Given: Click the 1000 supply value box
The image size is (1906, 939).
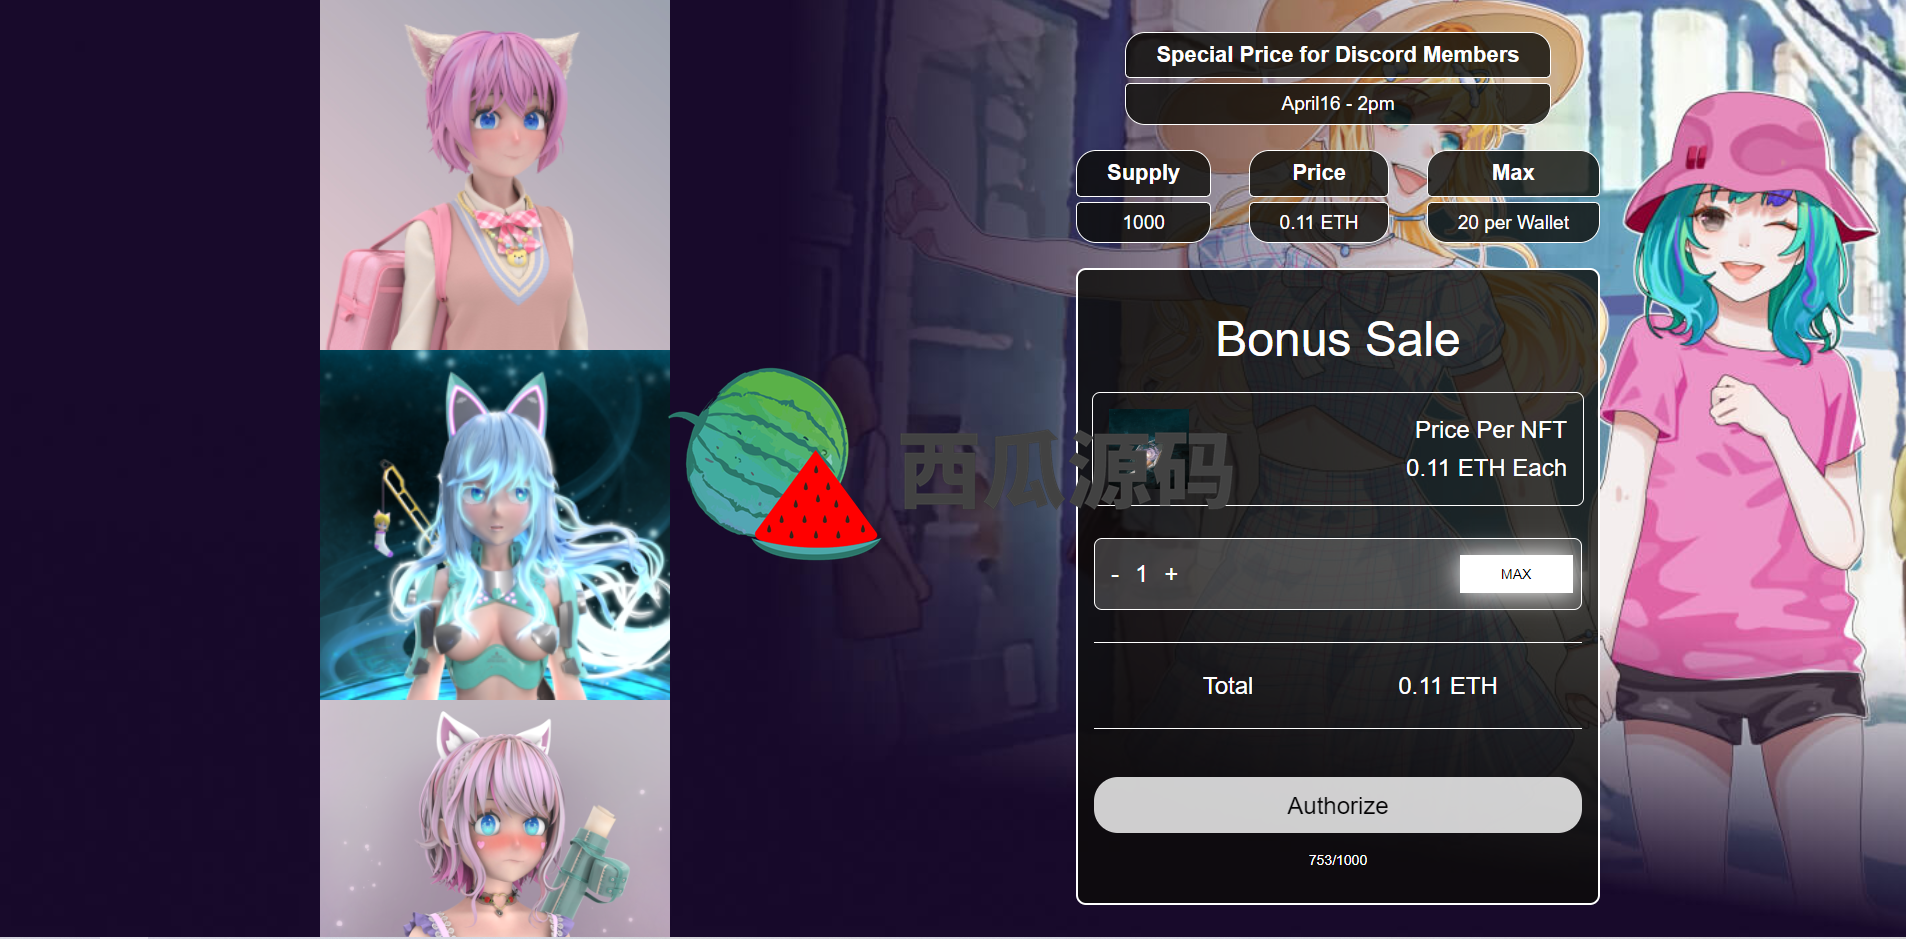Looking at the screenshot, I should coord(1143,222).
